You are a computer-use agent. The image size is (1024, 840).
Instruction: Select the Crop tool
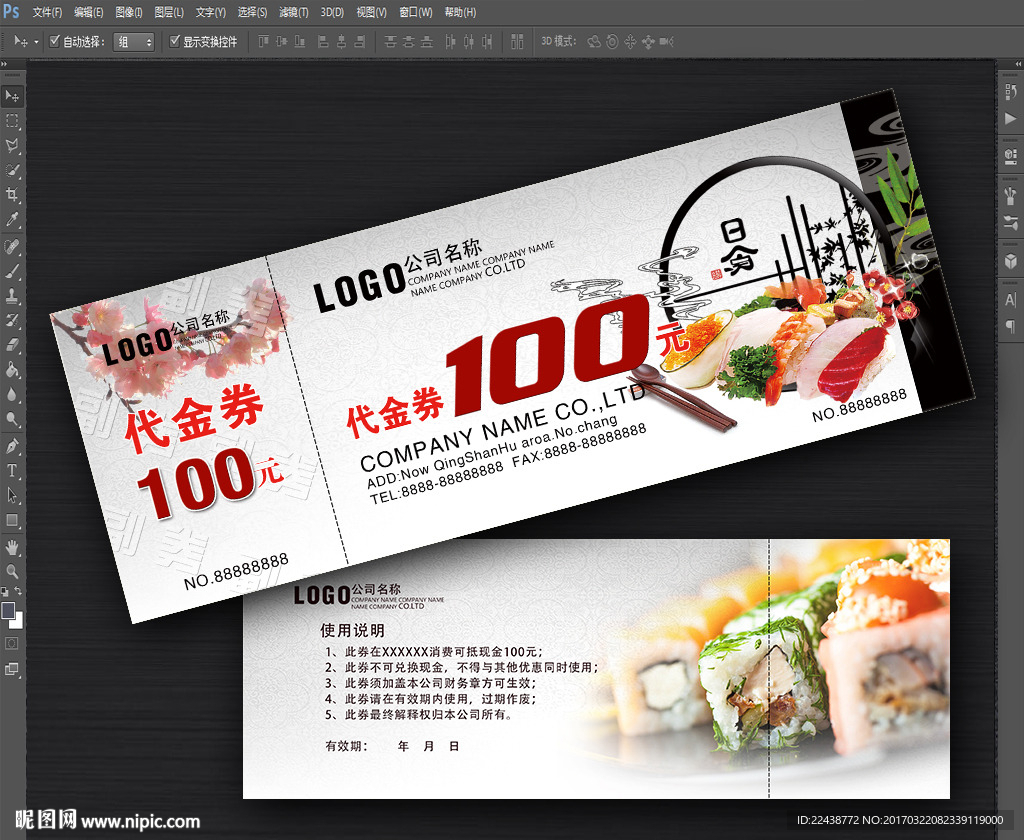click(x=12, y=194)
